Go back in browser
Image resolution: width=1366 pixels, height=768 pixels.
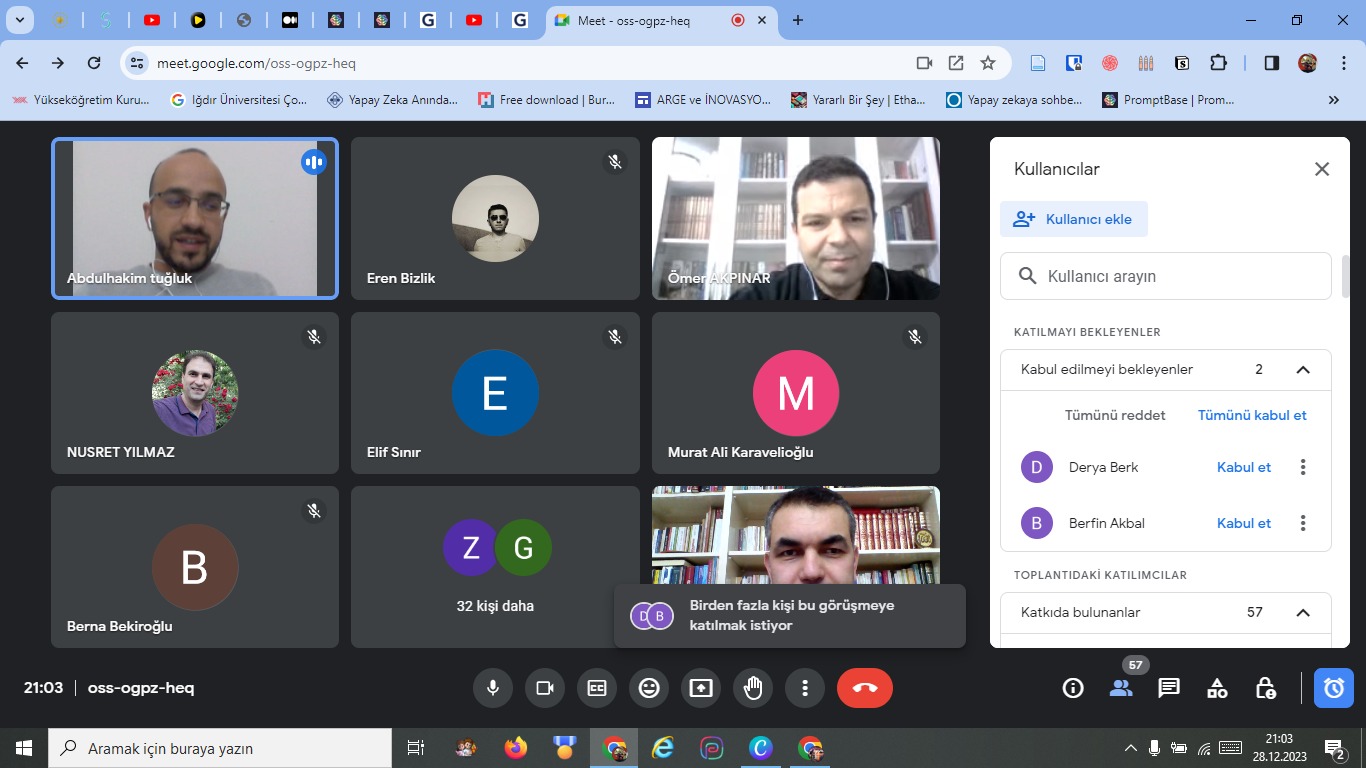22,63
